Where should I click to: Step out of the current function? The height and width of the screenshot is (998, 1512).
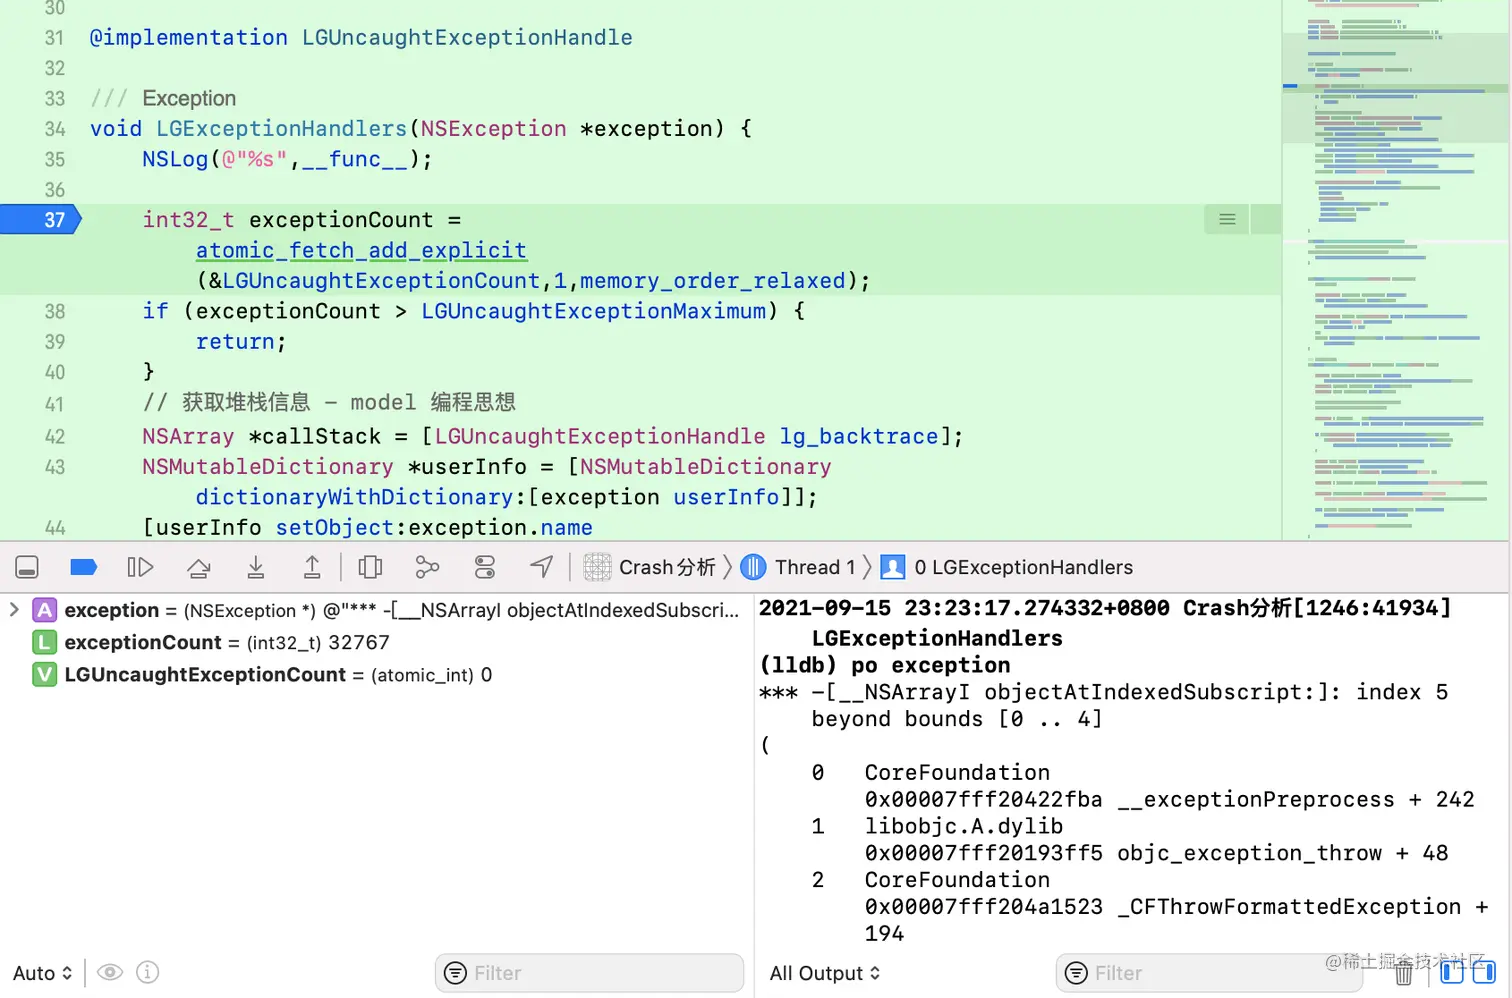[312, 568]
